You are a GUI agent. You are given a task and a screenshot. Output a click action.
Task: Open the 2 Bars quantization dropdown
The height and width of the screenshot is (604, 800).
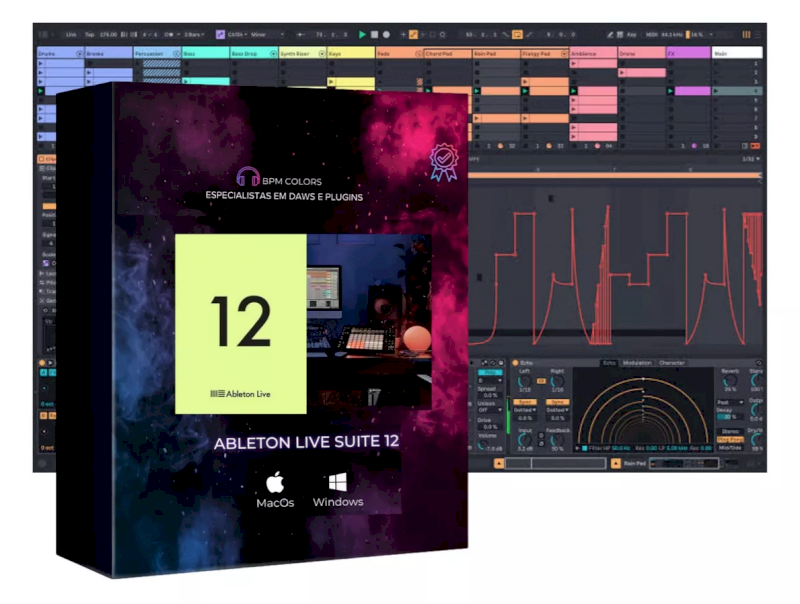(194, 34)
